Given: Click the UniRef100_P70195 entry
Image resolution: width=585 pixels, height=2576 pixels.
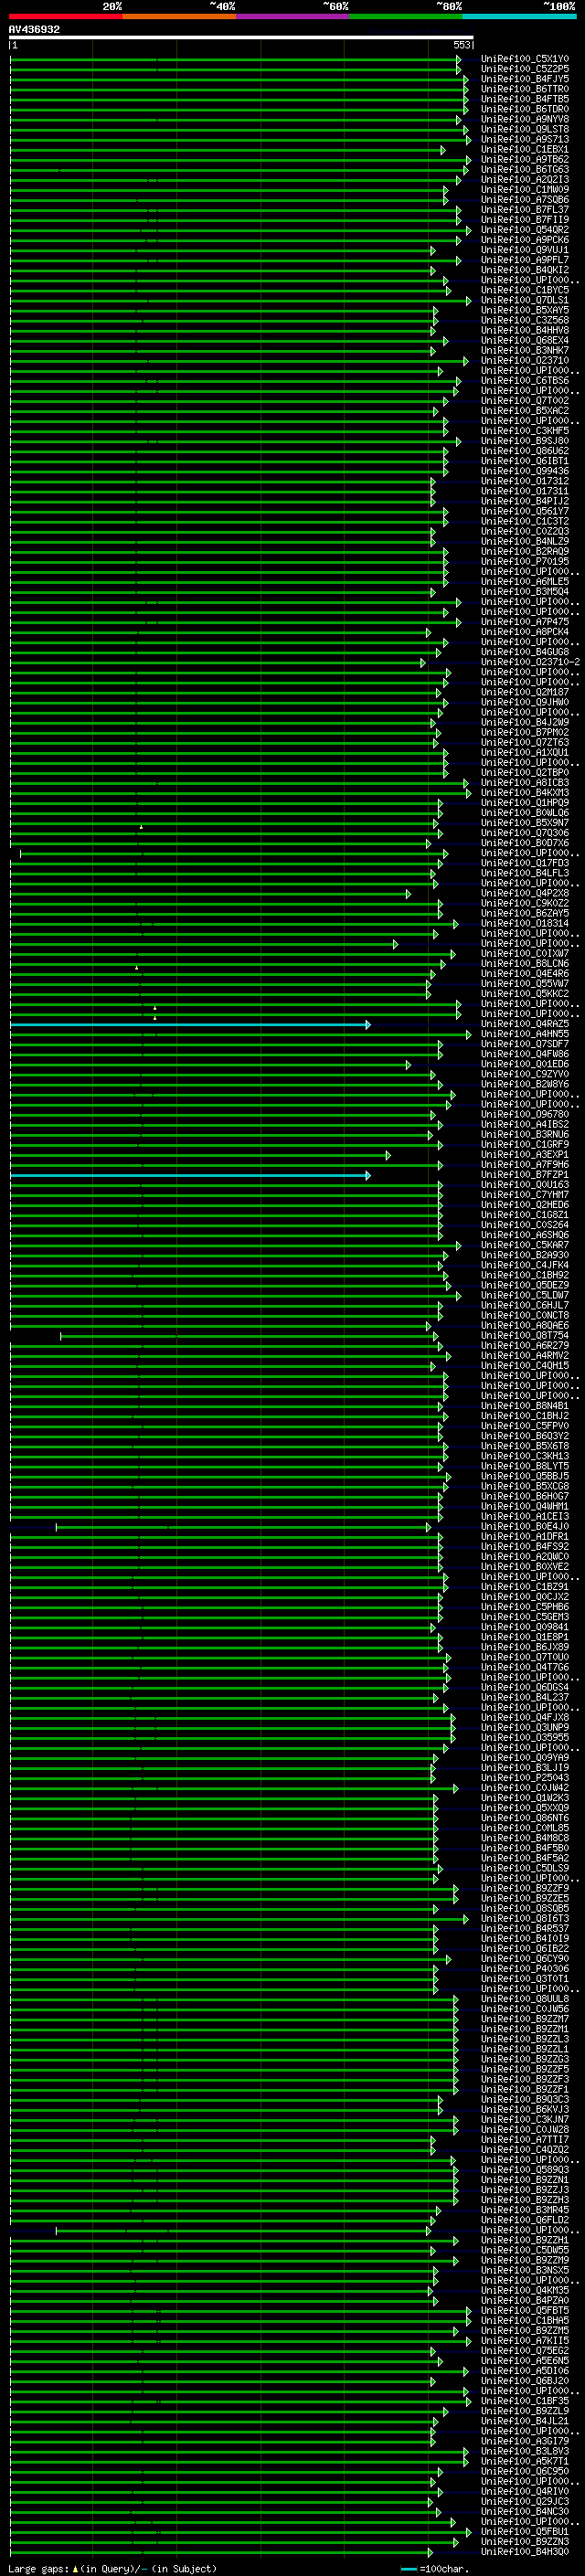Looking at the screenshot, I should point(525,562).
